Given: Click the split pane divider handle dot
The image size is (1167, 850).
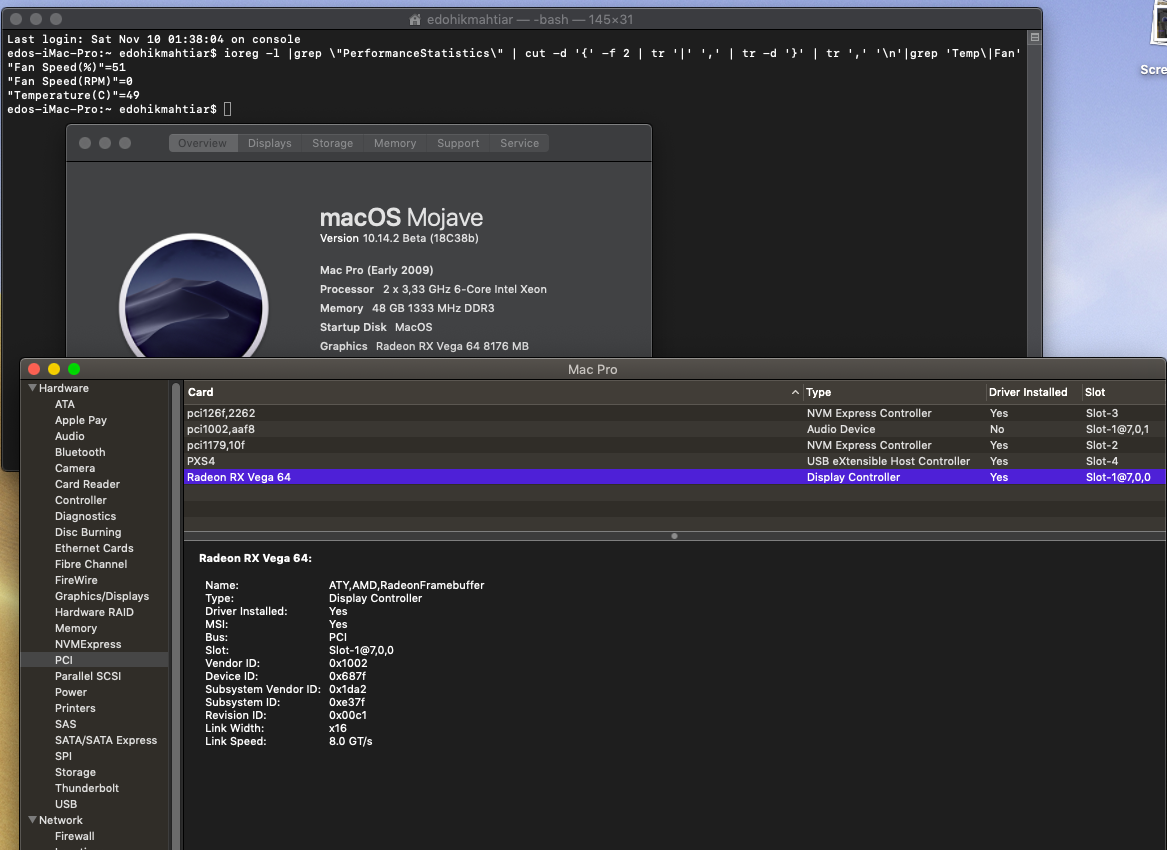Looking at the screenshot, I should click(x=674, y=536).
